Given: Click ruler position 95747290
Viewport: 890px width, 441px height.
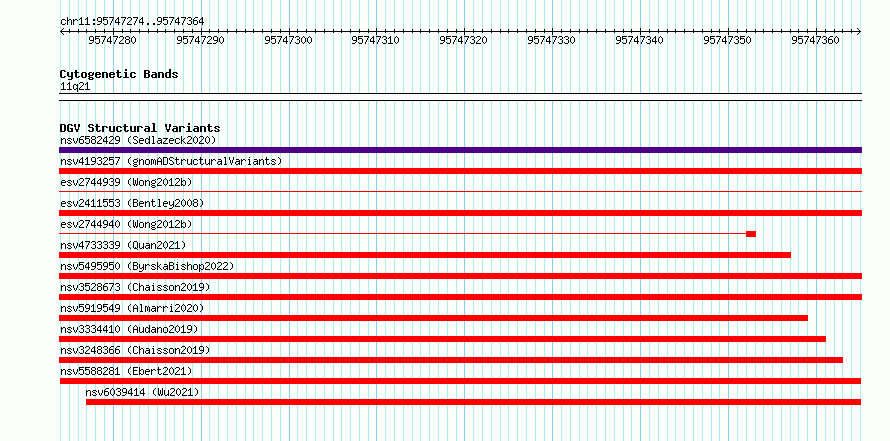Looking at the screenshot, I should [x=201, y=40].
